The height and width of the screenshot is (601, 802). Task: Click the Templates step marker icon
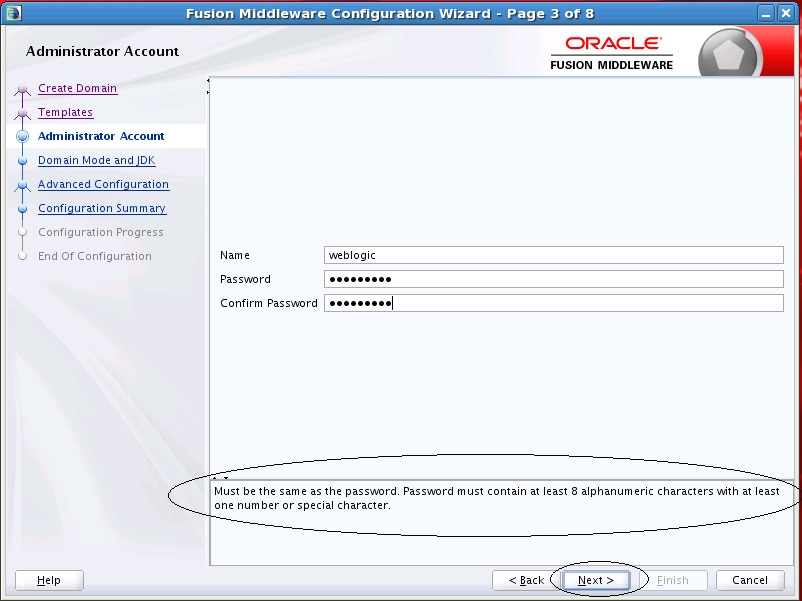coord(22,113)
